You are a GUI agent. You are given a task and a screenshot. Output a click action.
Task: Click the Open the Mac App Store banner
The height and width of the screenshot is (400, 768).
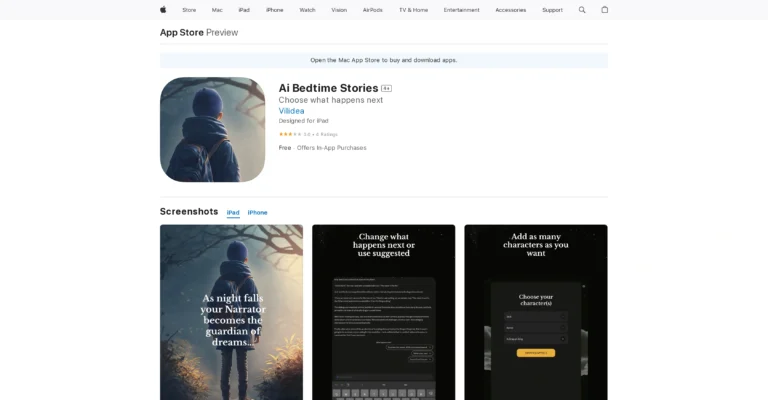pyautogui.click(x=384, y=60)
